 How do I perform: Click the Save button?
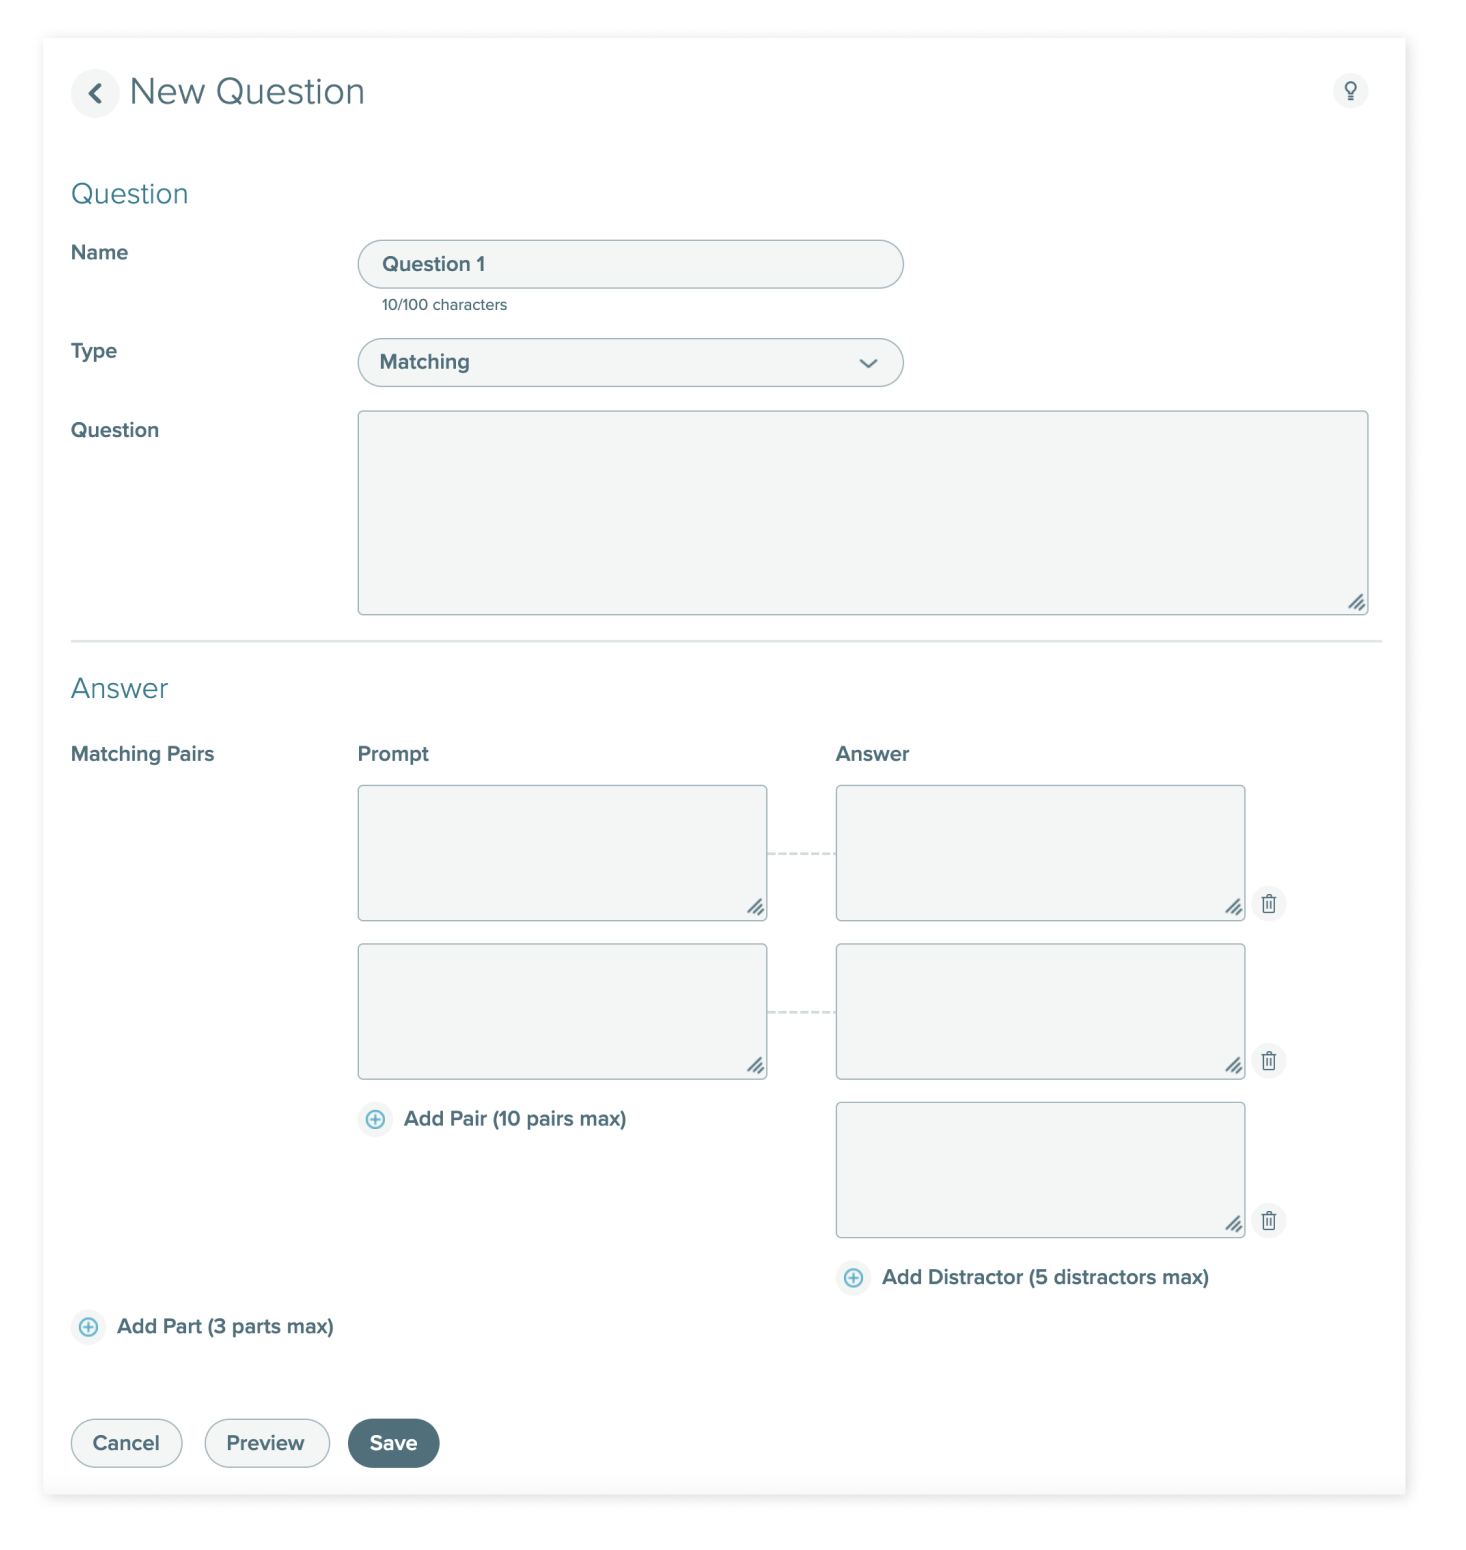tap(393, 1443)
